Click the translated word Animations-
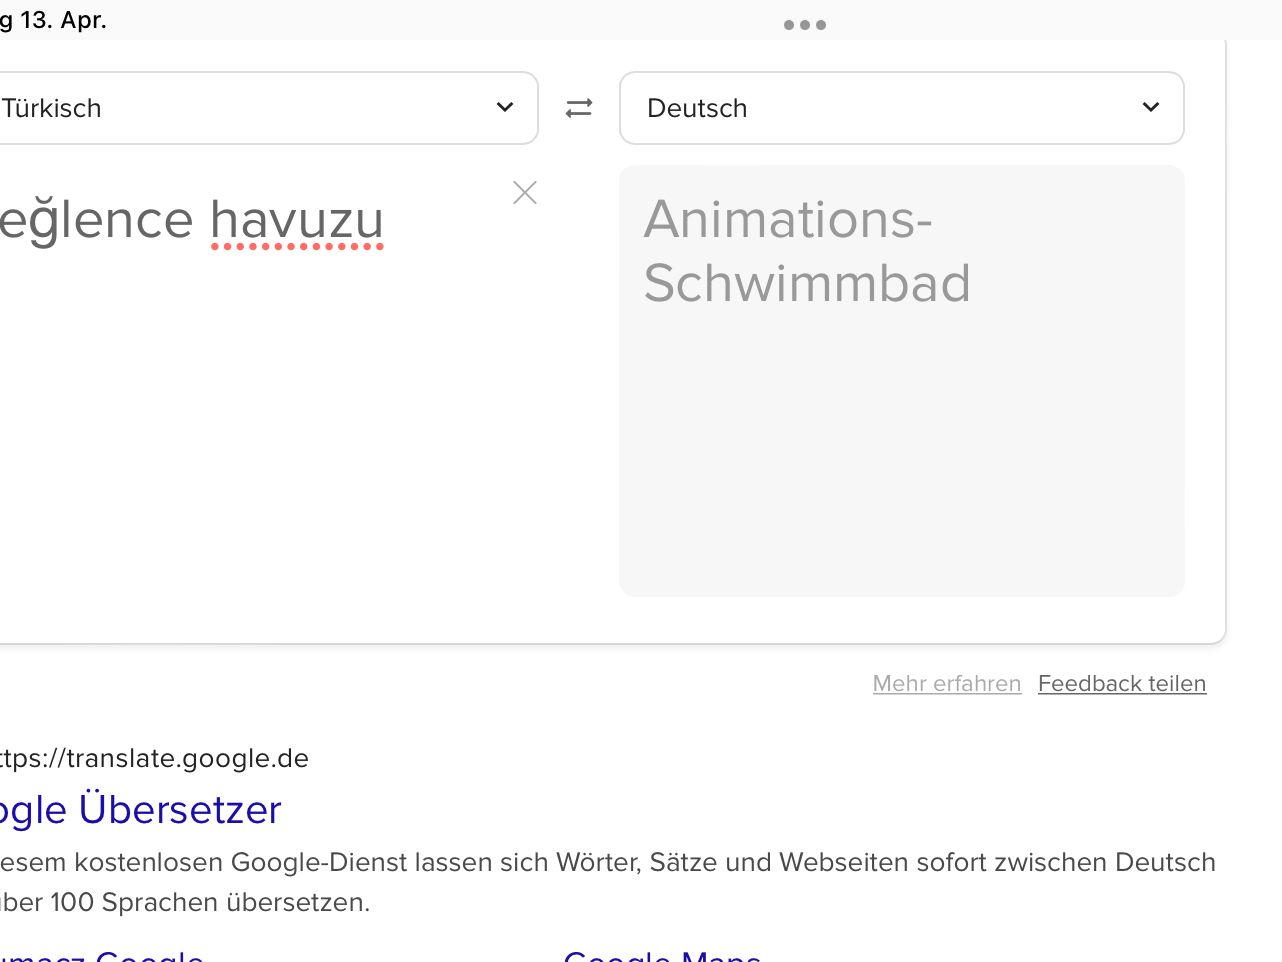Screen dimensions: 1282x962 click(788, 220)
